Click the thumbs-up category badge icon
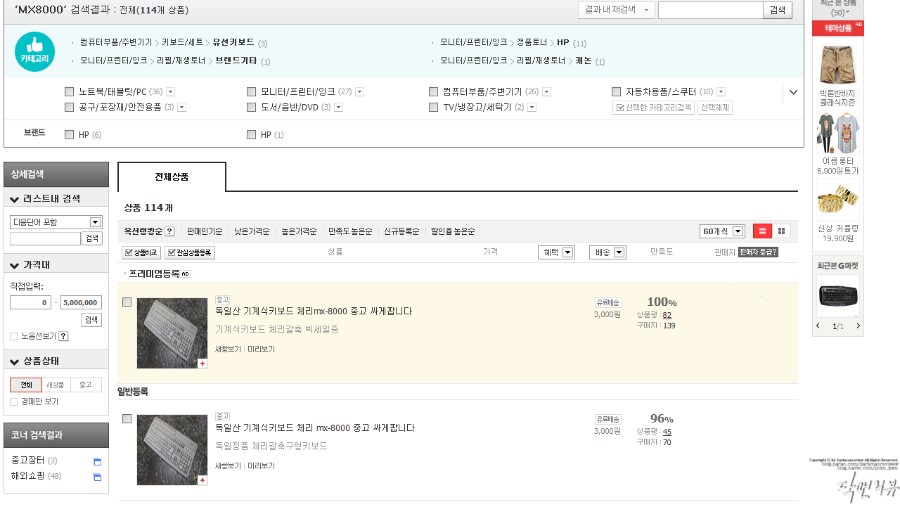The height and width of the screenshot is (506, 900). click(34, 52)
